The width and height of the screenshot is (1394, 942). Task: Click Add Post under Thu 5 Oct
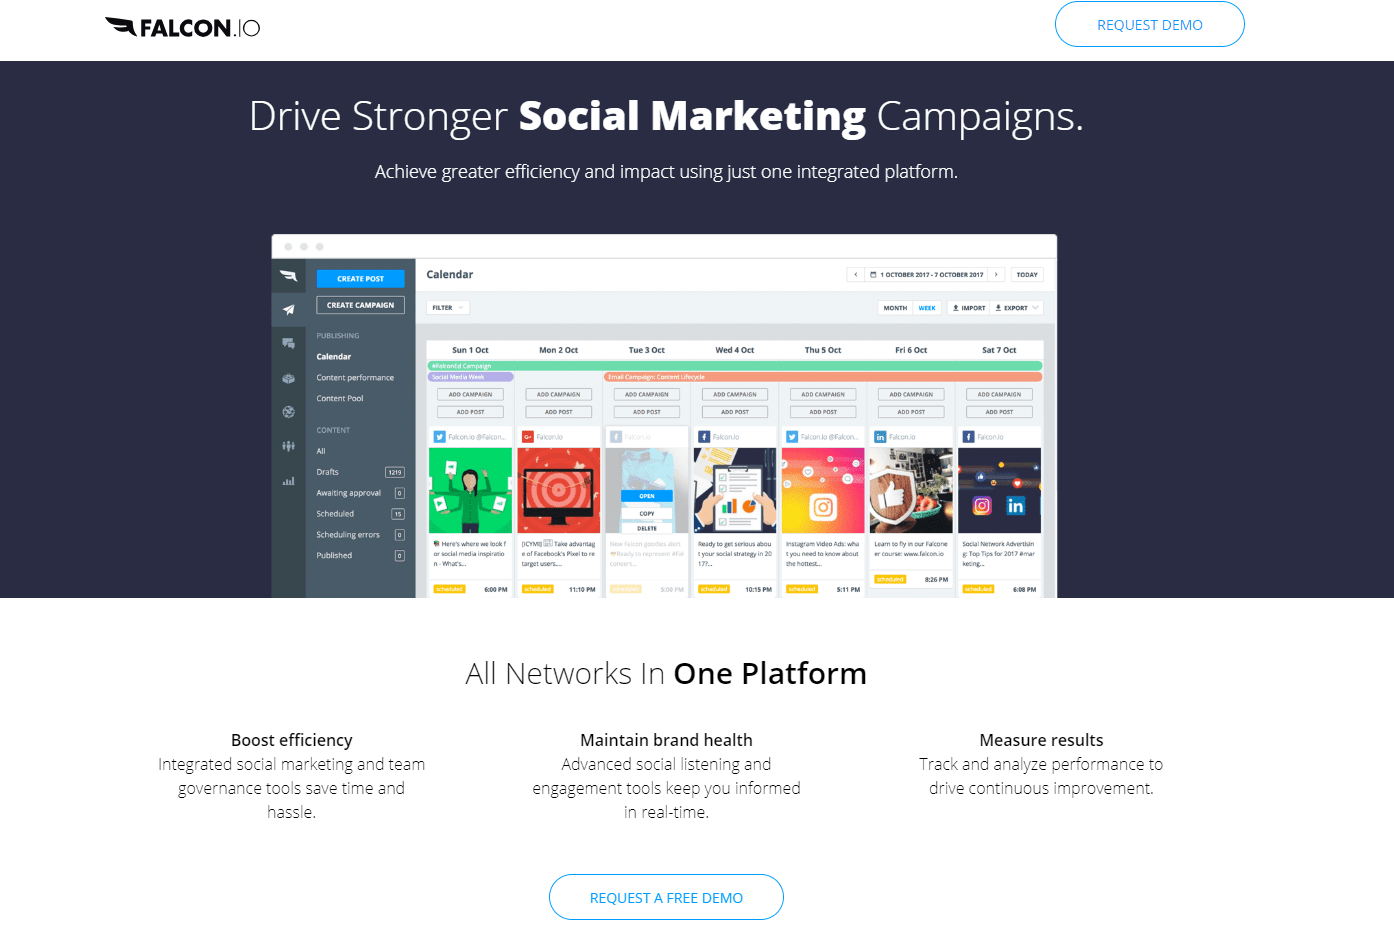pyautogui.click(x=823, y=412)
